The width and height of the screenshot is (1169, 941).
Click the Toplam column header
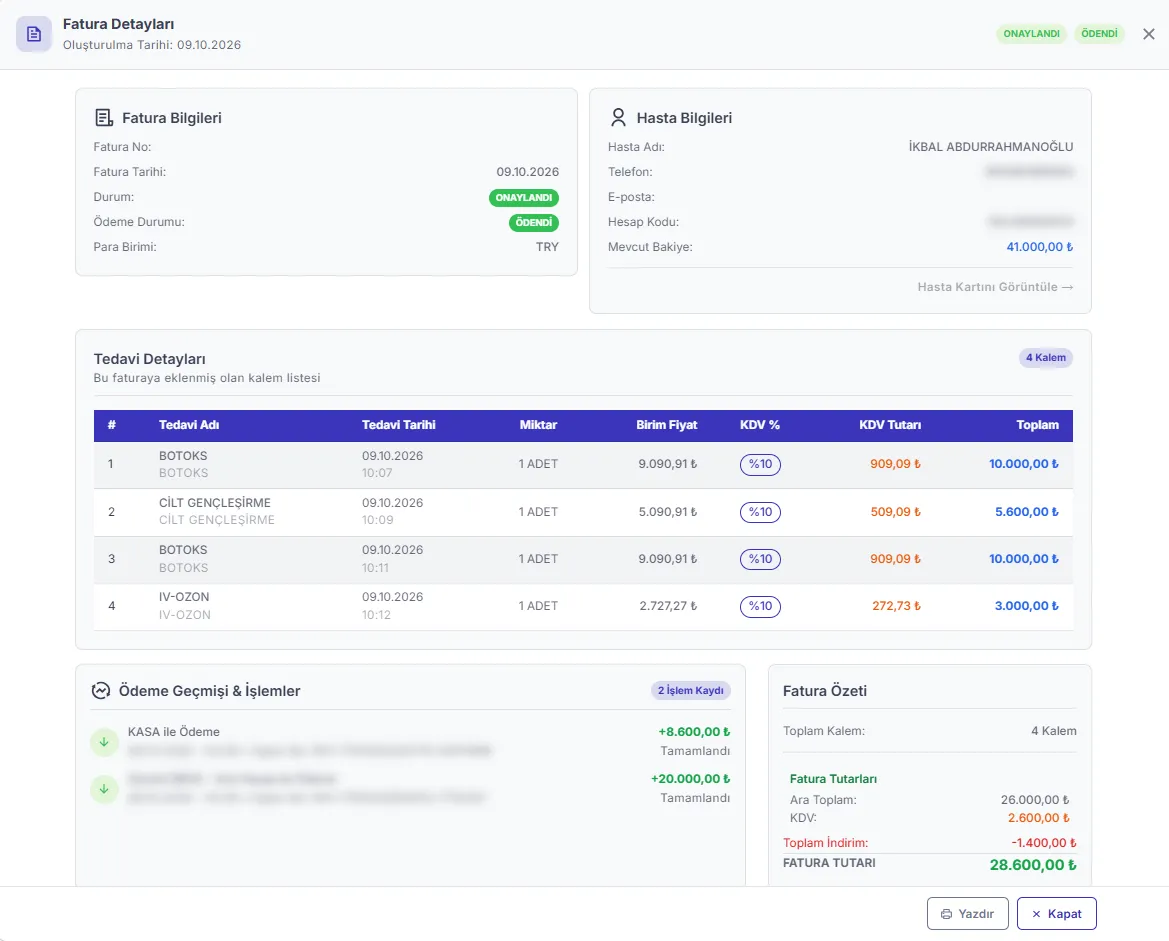(1038, 425)
